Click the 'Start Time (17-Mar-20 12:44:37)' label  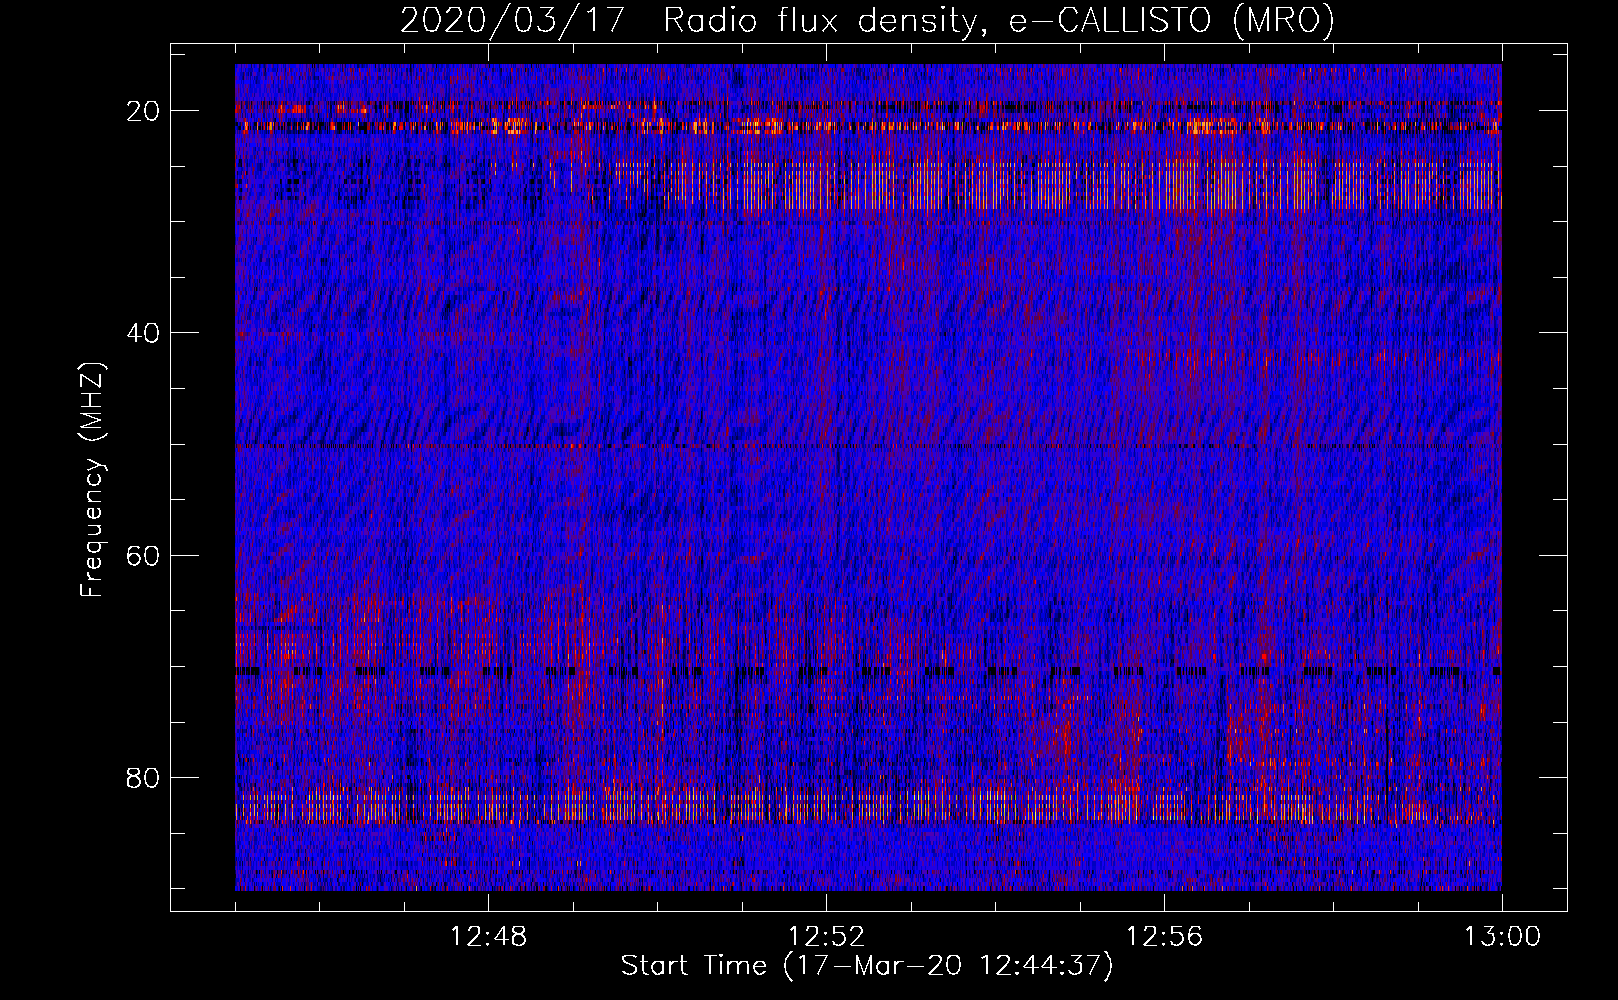pyautogui.click(x=867, y=966)
